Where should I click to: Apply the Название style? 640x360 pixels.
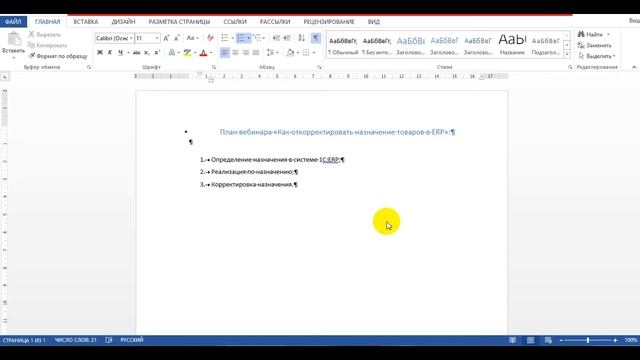(512, 45)
